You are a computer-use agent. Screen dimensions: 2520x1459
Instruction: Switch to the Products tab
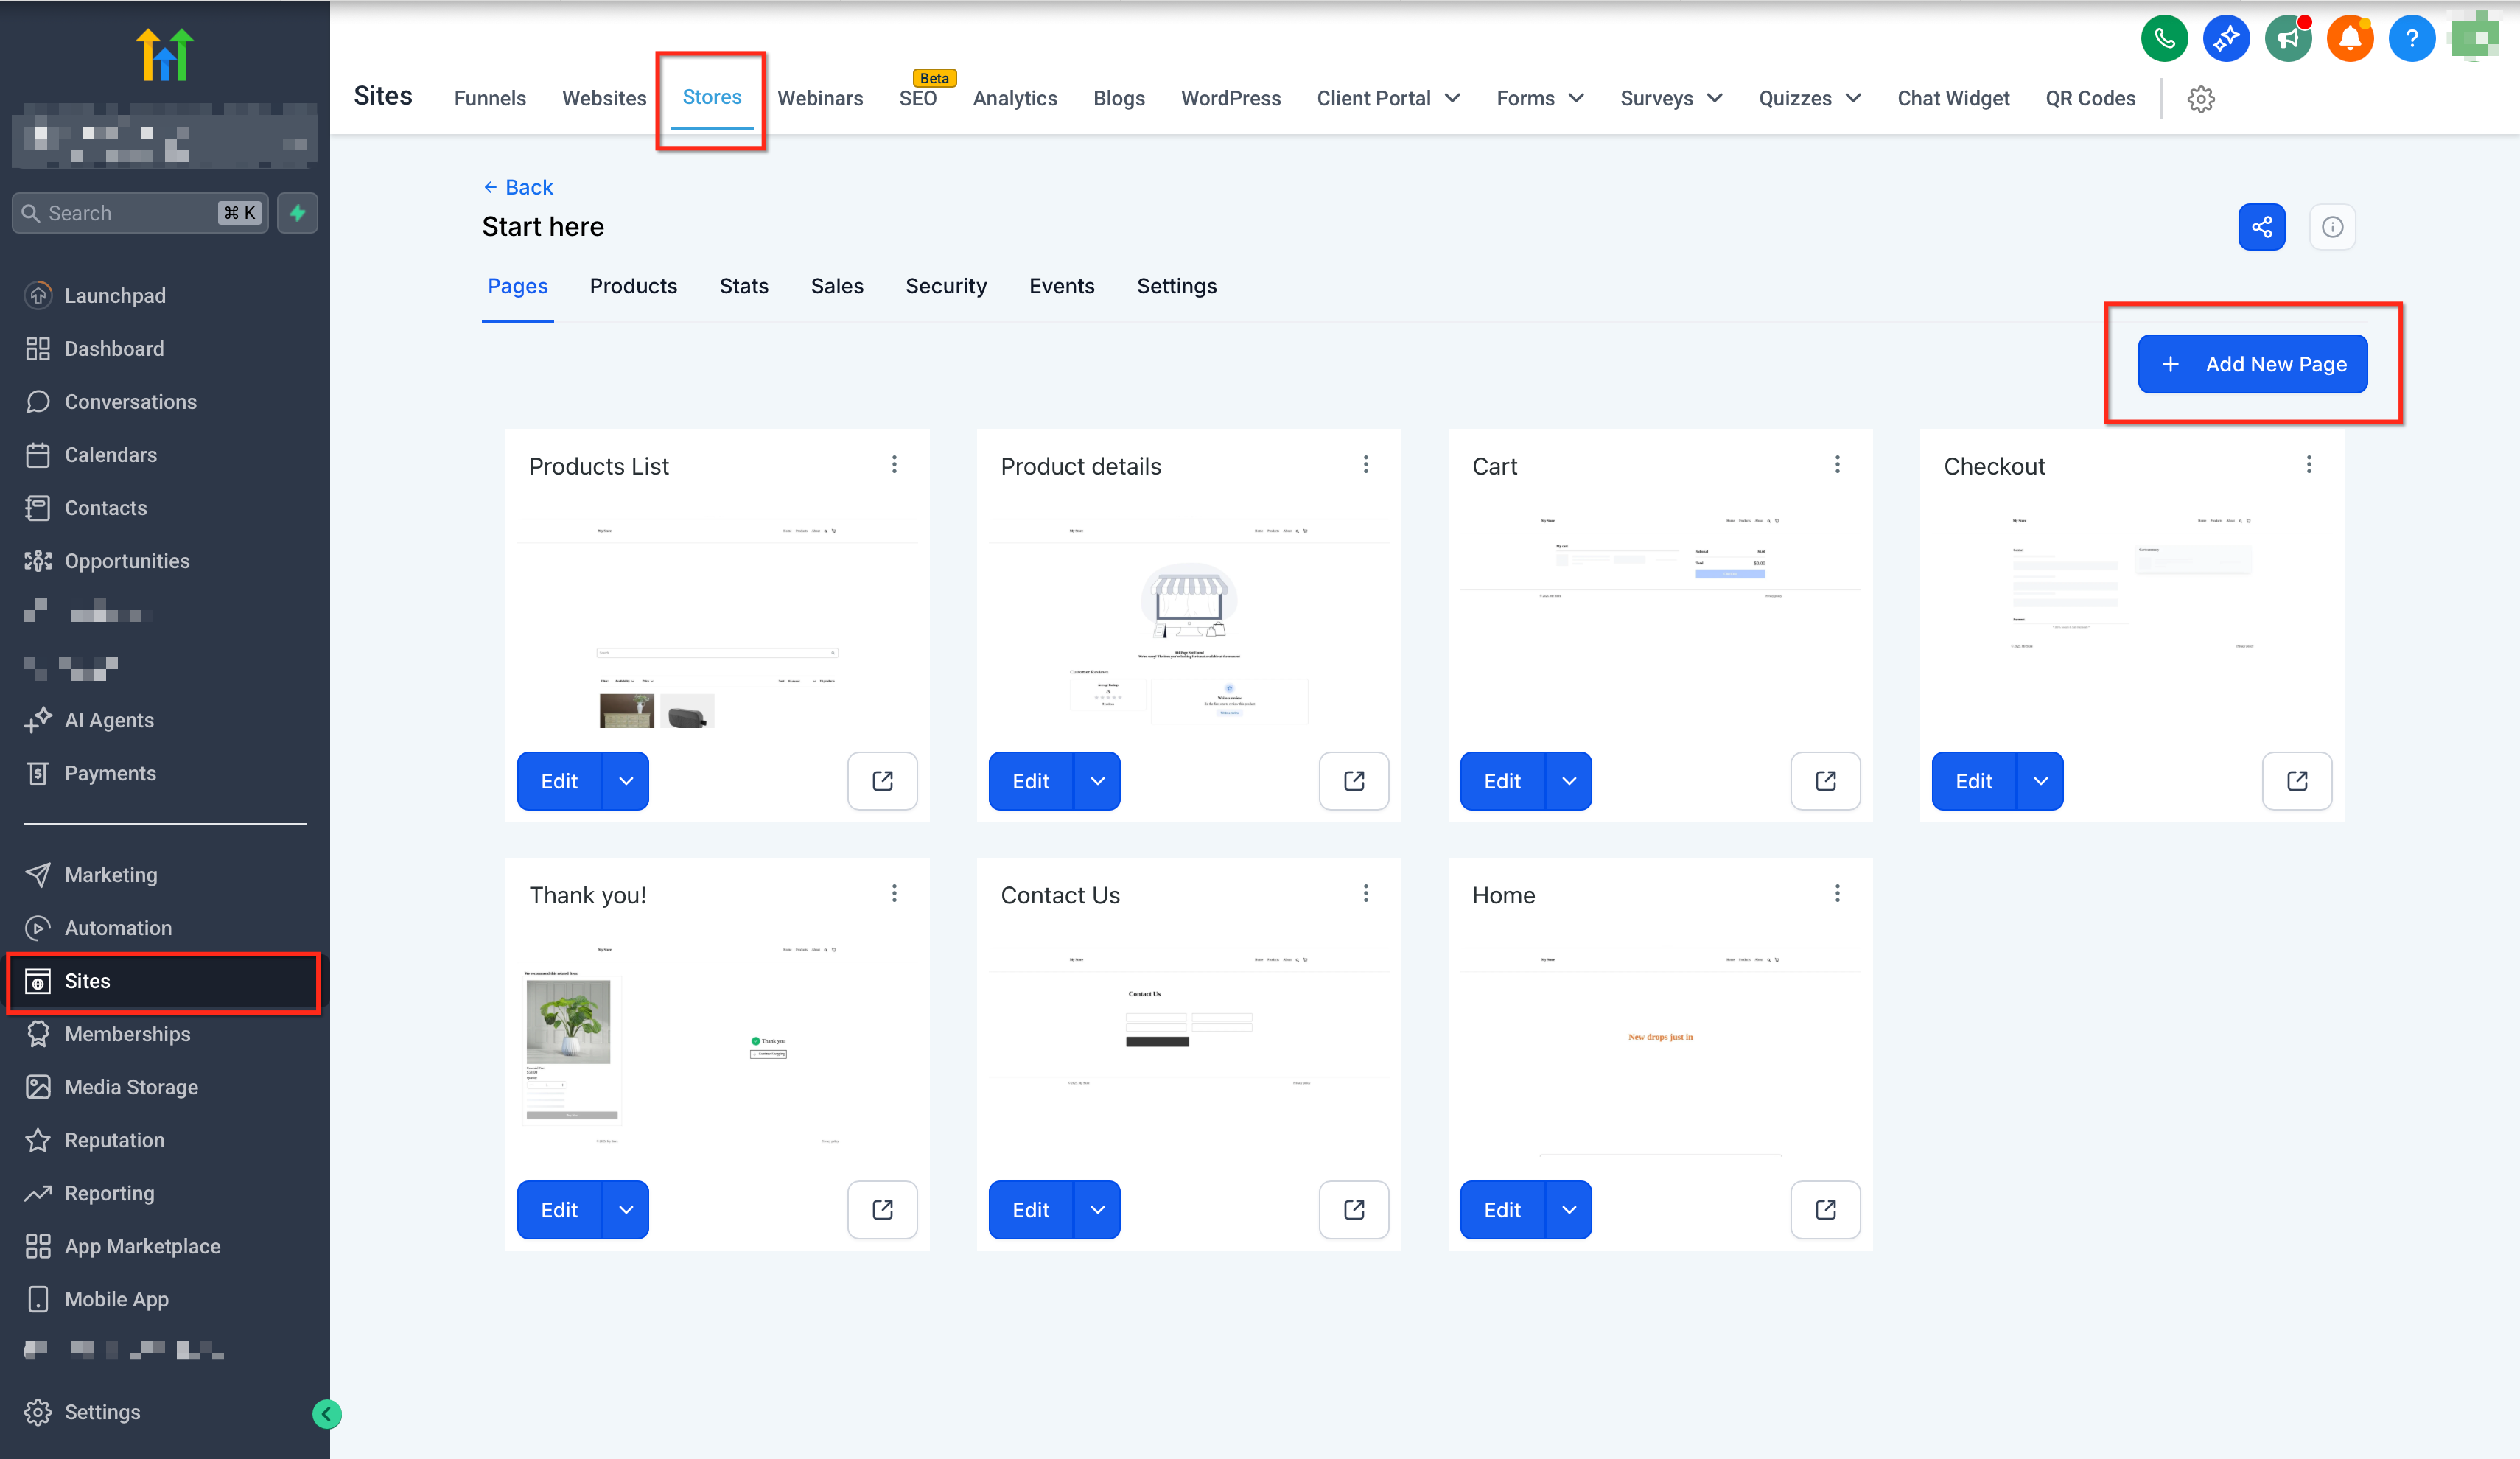633,286
